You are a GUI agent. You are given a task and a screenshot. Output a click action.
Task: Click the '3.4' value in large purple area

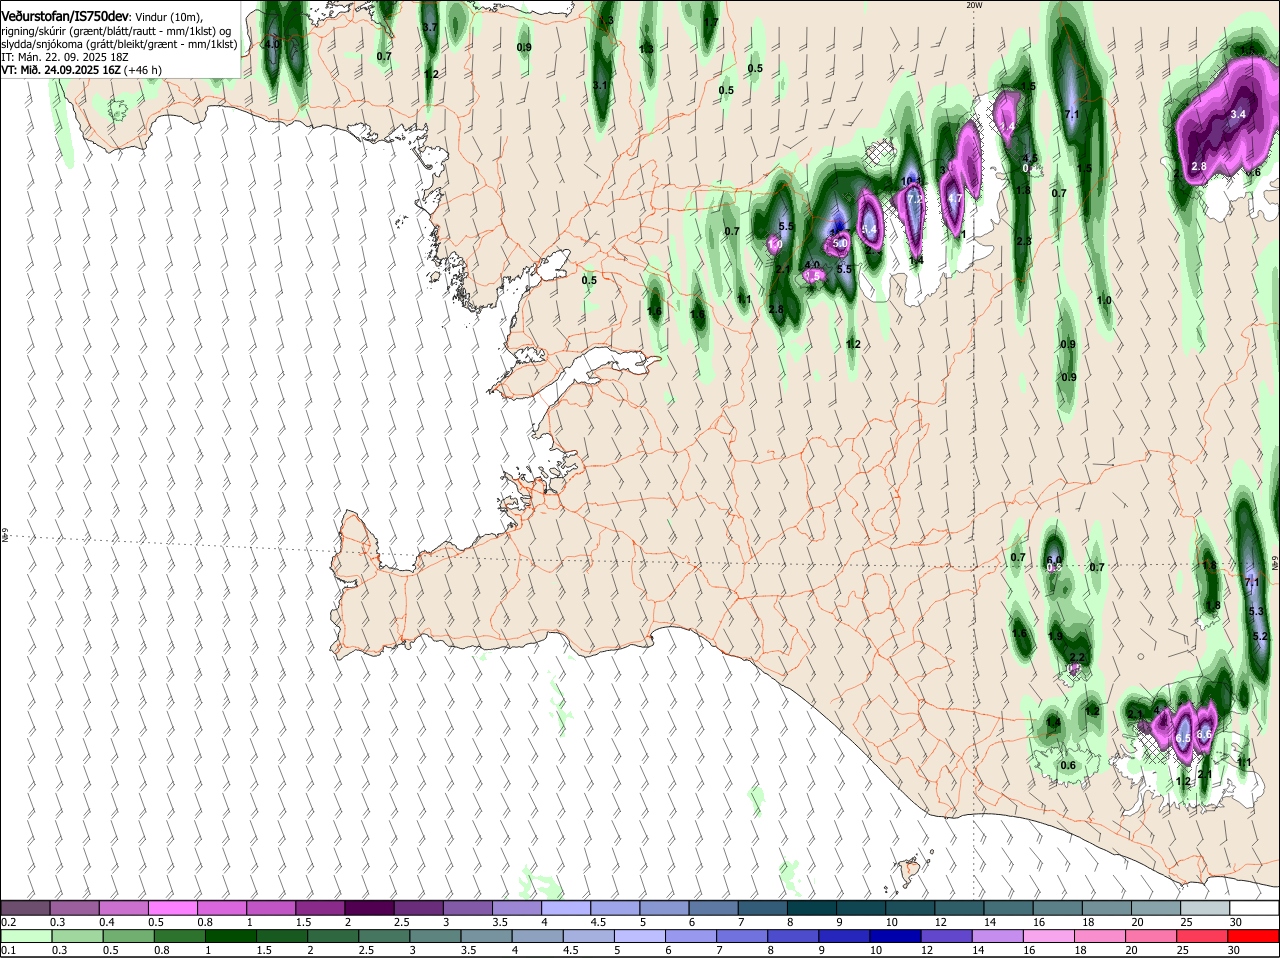pyautogui.click(x=1238, y=114)
